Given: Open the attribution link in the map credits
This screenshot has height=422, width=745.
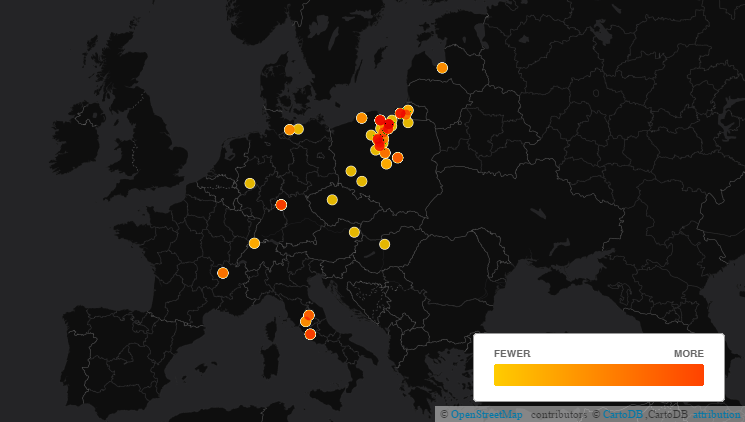Looking at the screenshot, I should (x=716, y=414).
